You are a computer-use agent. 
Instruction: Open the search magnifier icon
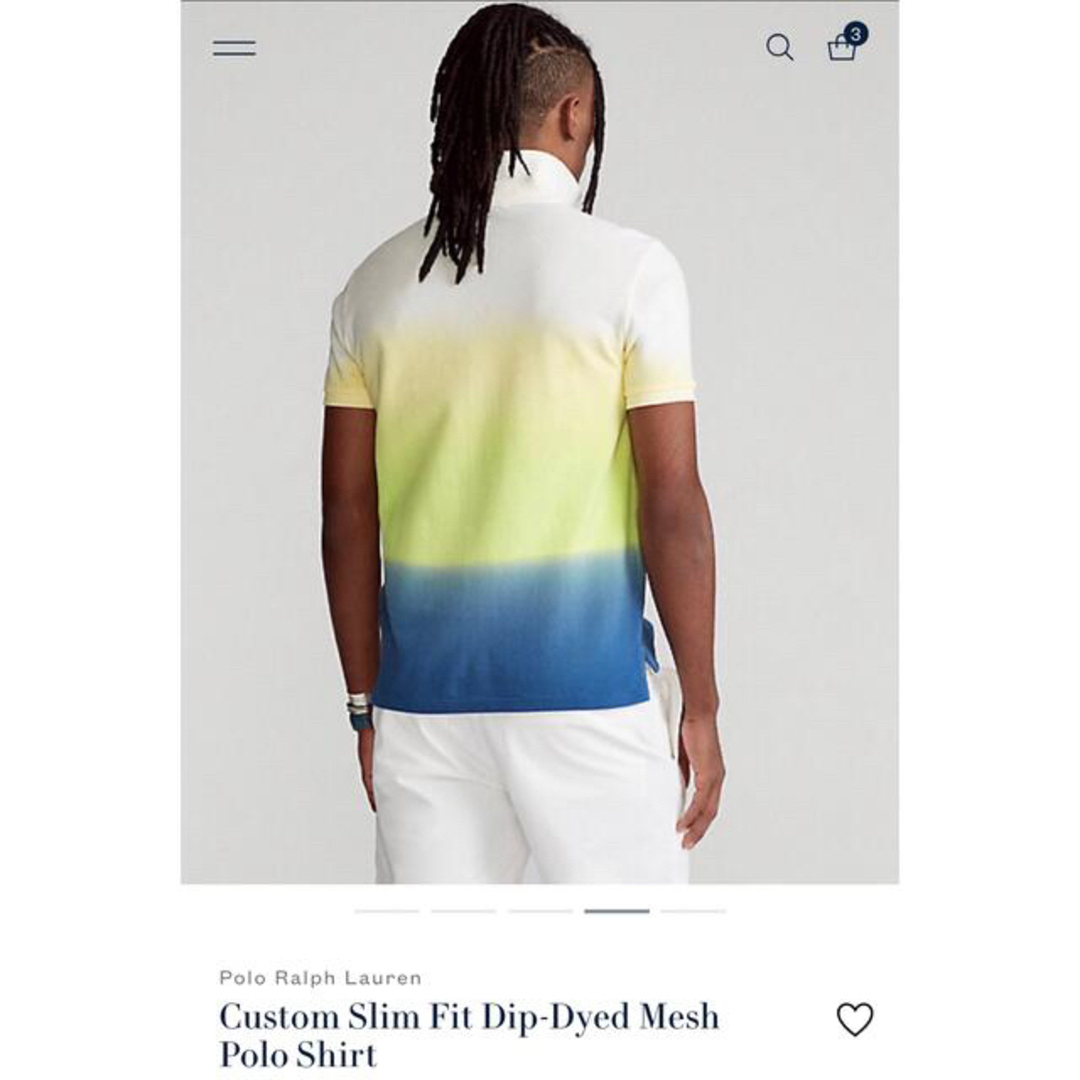[x=780, y=48]
